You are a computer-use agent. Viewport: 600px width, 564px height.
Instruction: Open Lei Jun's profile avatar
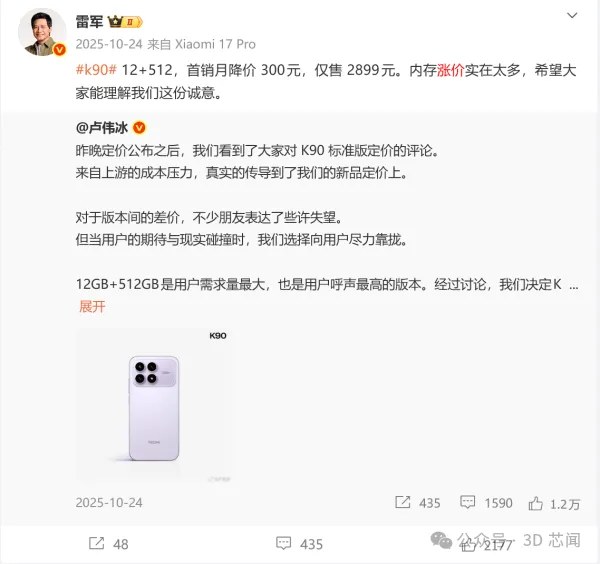(x=42, y=32)
